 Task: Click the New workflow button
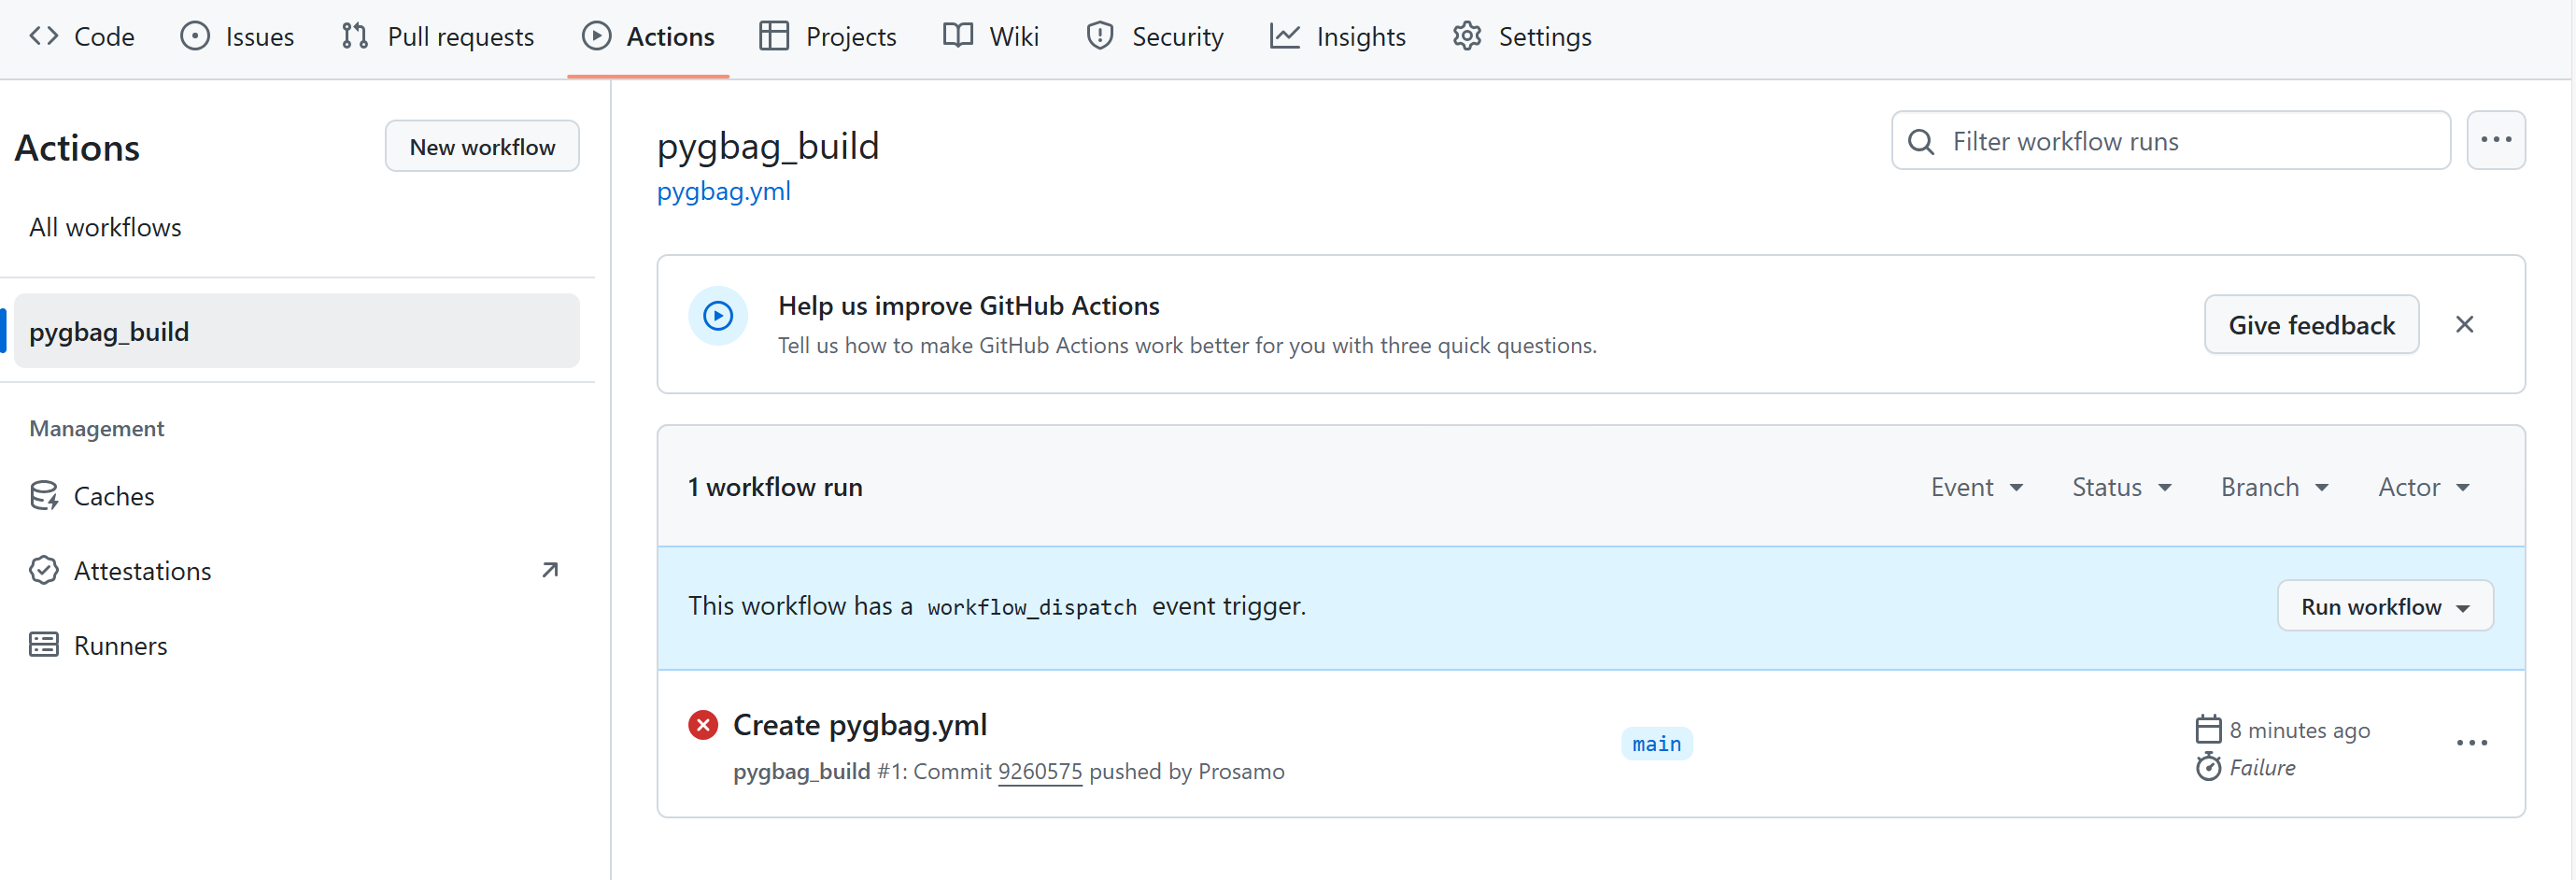[x=482, y=147]
